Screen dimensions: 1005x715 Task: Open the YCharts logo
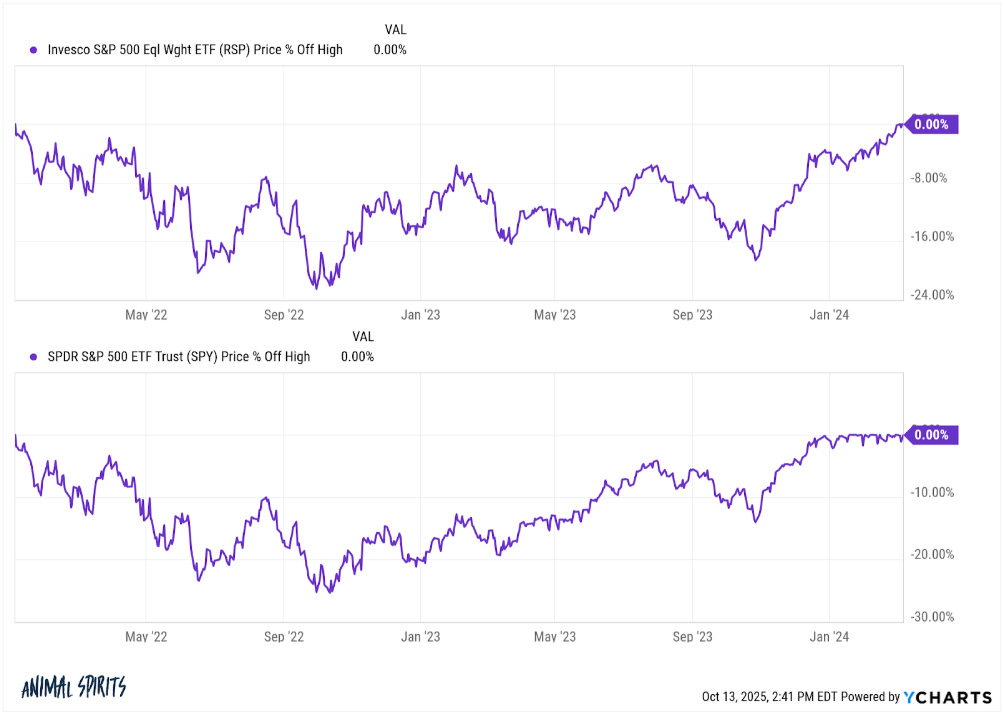coord(948,696)
